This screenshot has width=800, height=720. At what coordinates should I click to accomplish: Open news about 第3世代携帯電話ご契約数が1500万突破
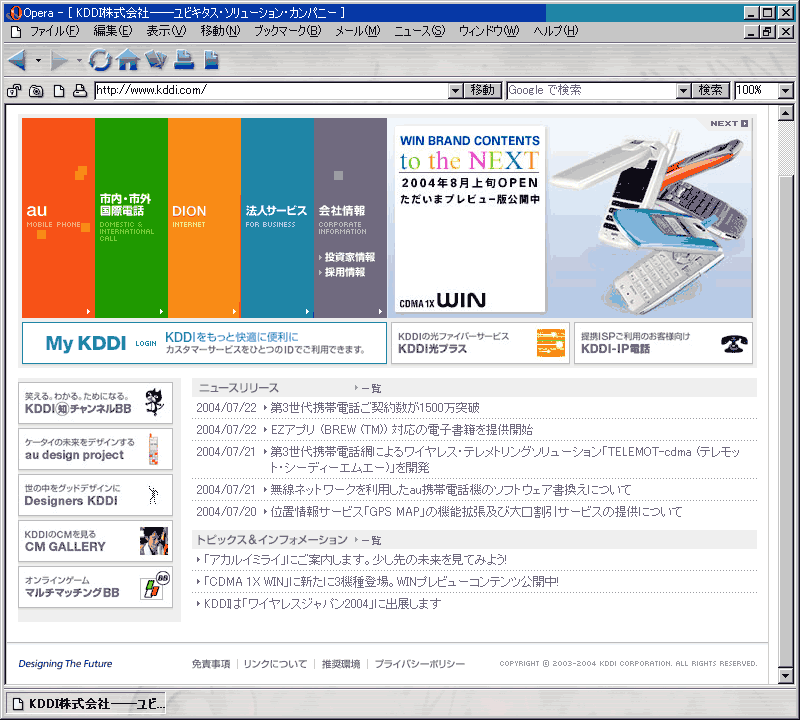(x=375, y=408)
